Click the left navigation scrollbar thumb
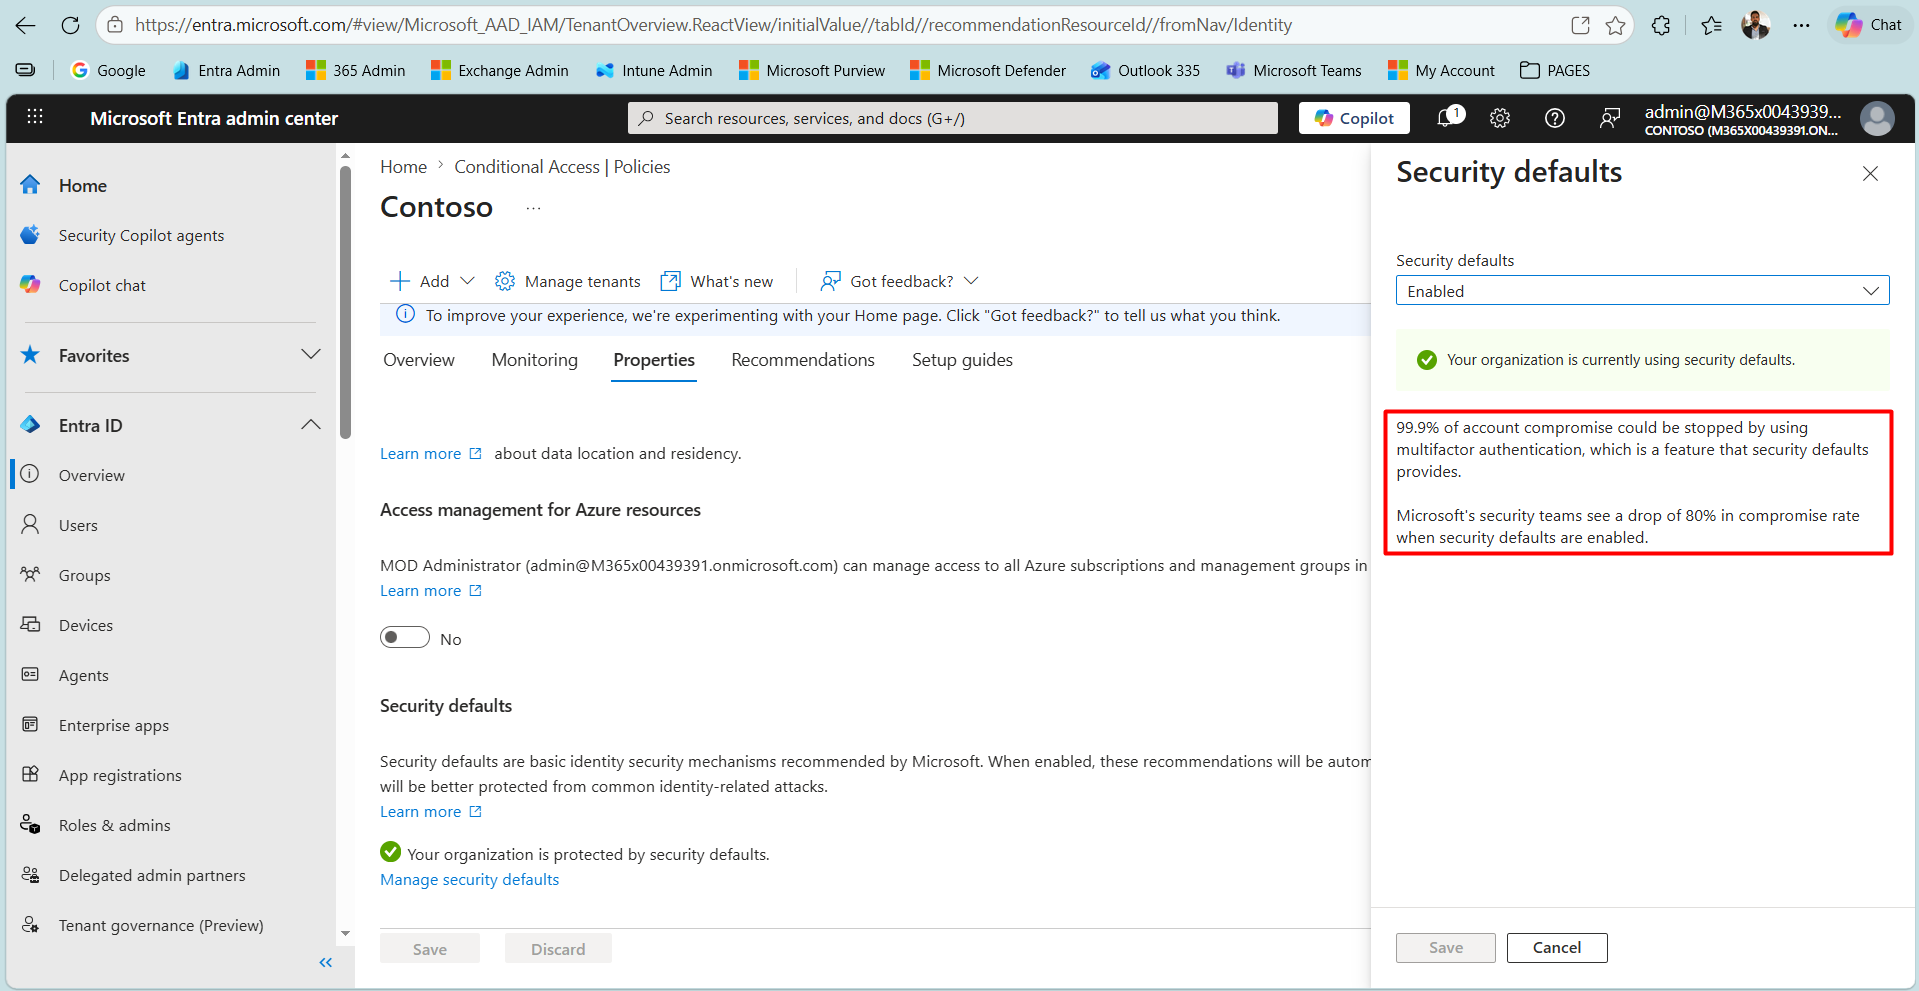This screenshot has height=991, width=1919. click(x=345, y=300)
